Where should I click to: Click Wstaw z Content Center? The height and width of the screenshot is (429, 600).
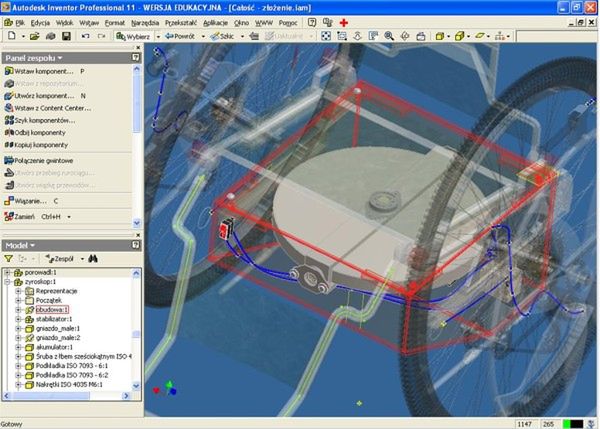[x=47, y=108]
